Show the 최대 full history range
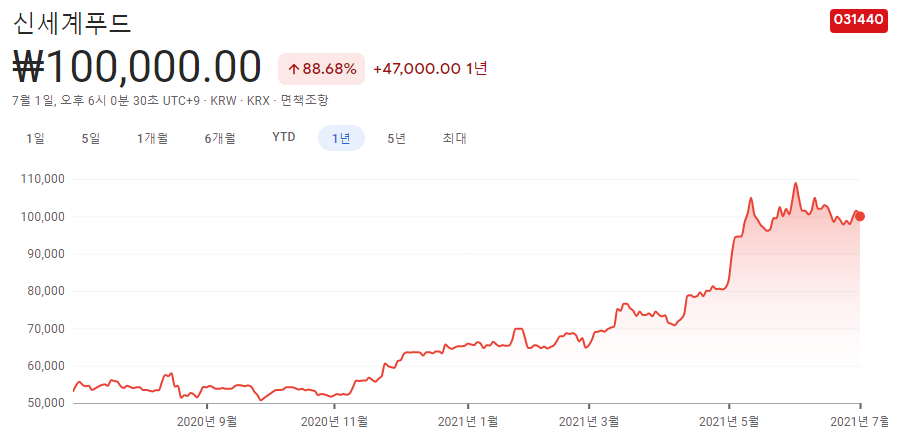The image size is (897, 444). 455,138
